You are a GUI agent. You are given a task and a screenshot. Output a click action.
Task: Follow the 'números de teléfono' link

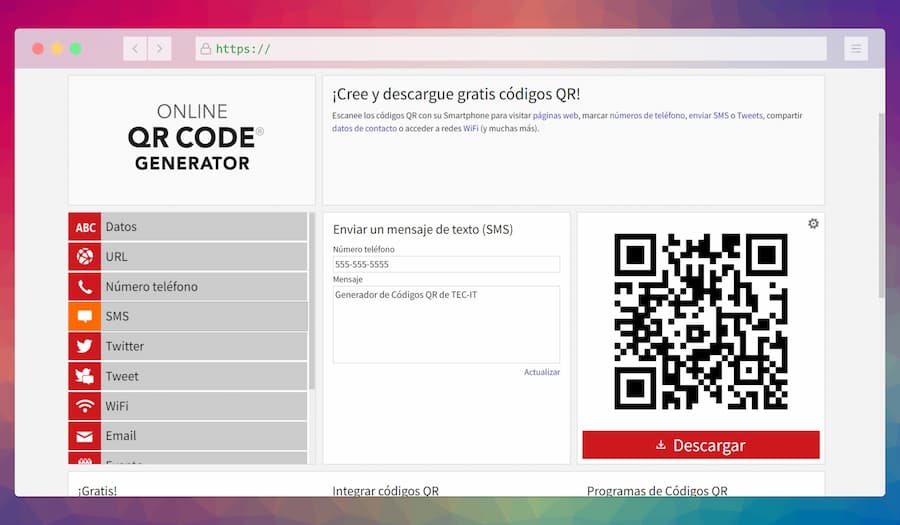click(647, 115)
